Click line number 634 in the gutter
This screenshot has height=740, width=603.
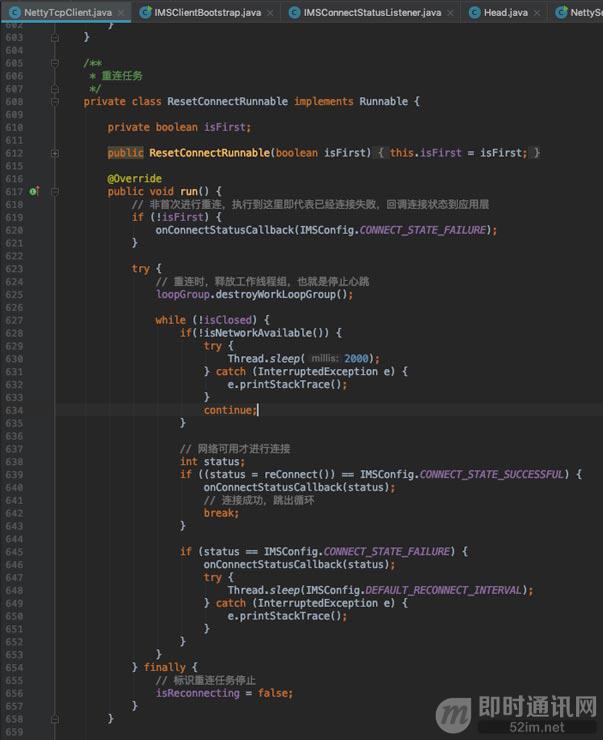[x=14, y=410]
